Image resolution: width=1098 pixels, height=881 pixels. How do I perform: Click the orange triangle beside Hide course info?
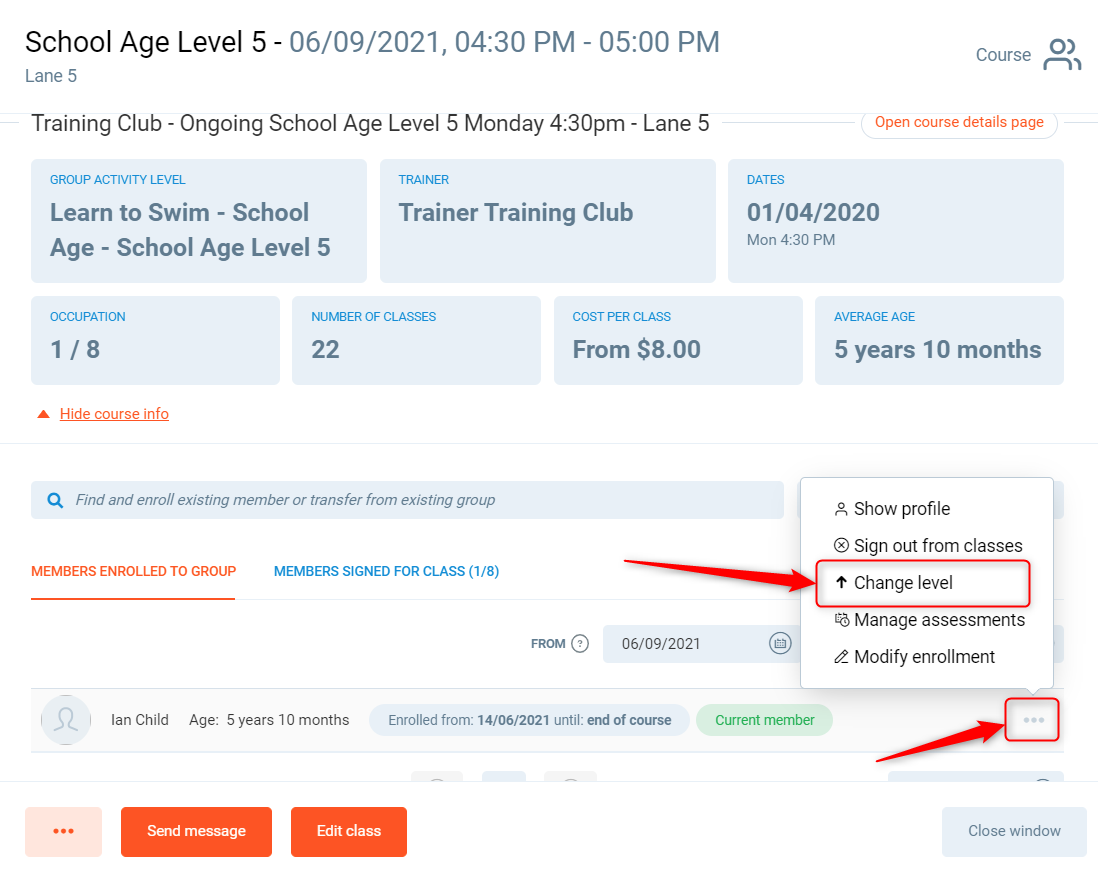43,414
